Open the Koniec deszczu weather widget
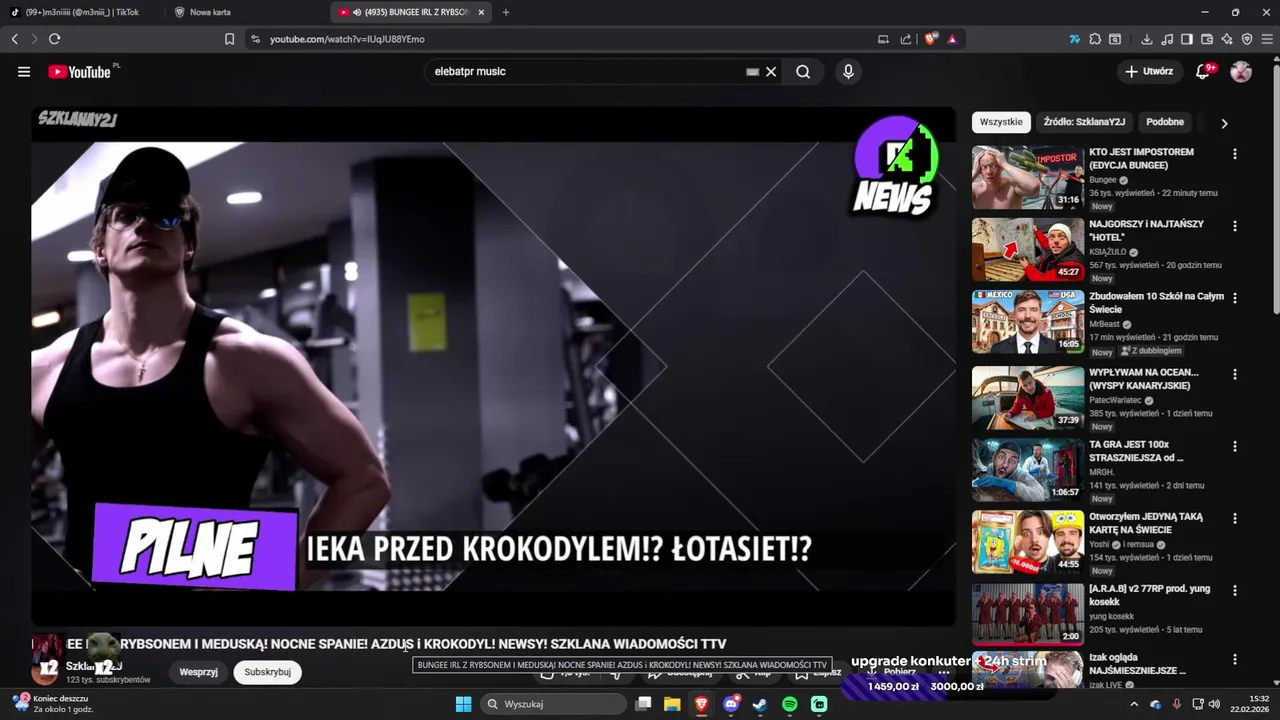The width and height of the screenshot is (1280, 720). (52, 704)
